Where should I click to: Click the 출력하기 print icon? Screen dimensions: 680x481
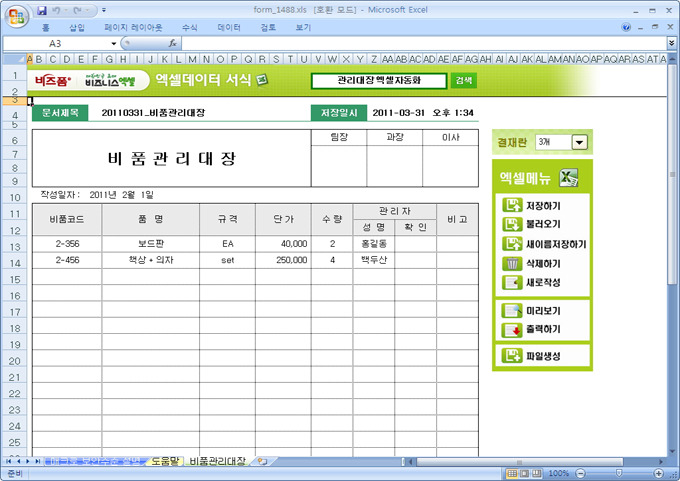(x=512, y=330)
